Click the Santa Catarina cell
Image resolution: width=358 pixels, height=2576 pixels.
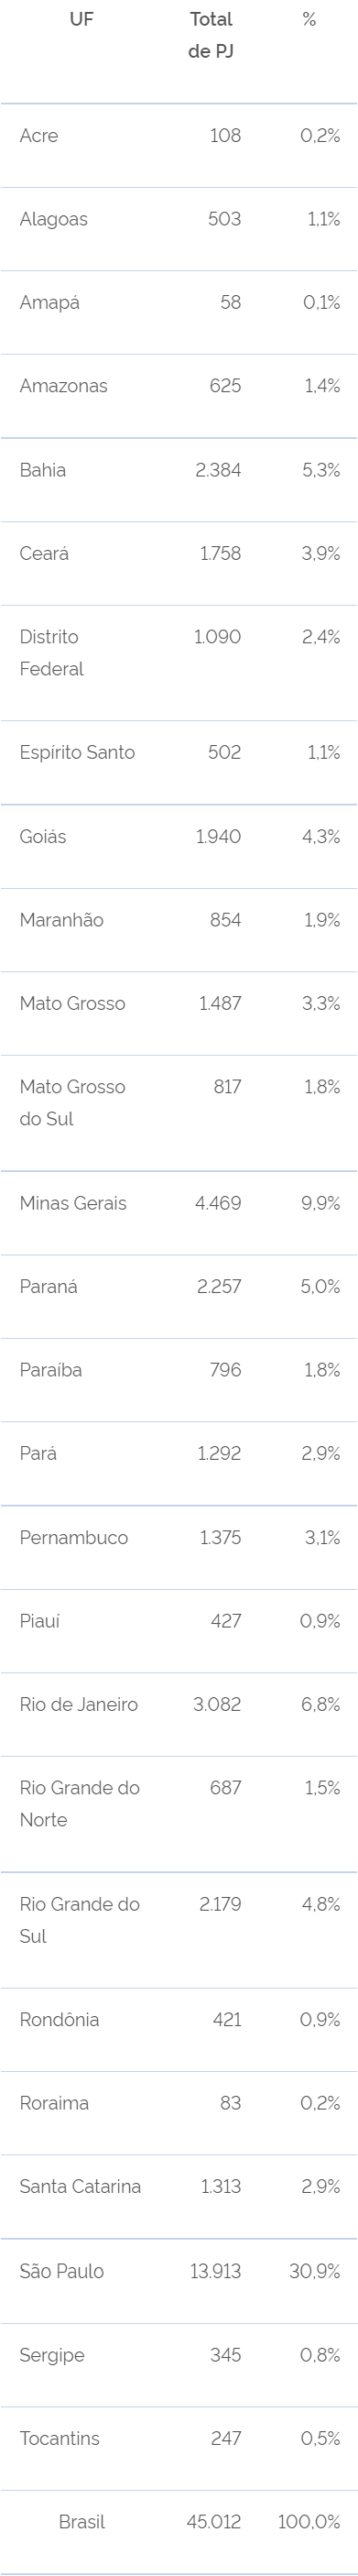(x=80, y=2187)
